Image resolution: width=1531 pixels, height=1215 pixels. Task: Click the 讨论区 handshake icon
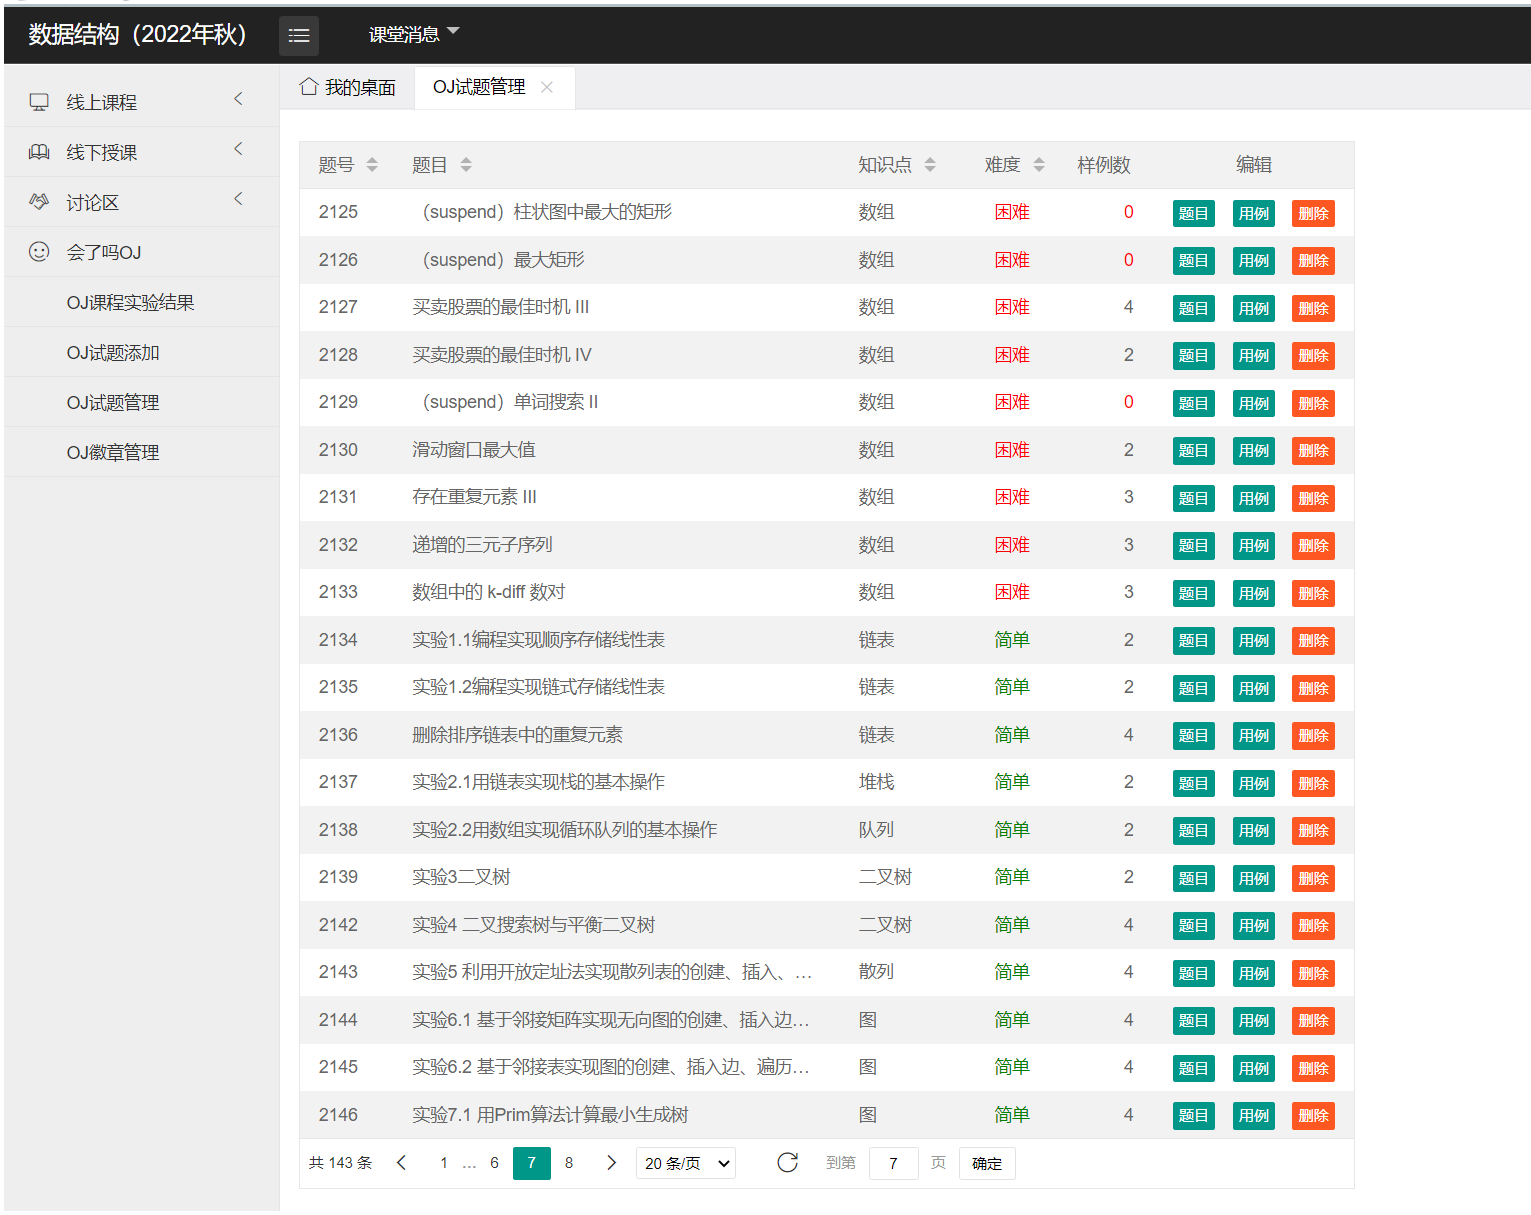pyautogui.click(x=39, y=202)
